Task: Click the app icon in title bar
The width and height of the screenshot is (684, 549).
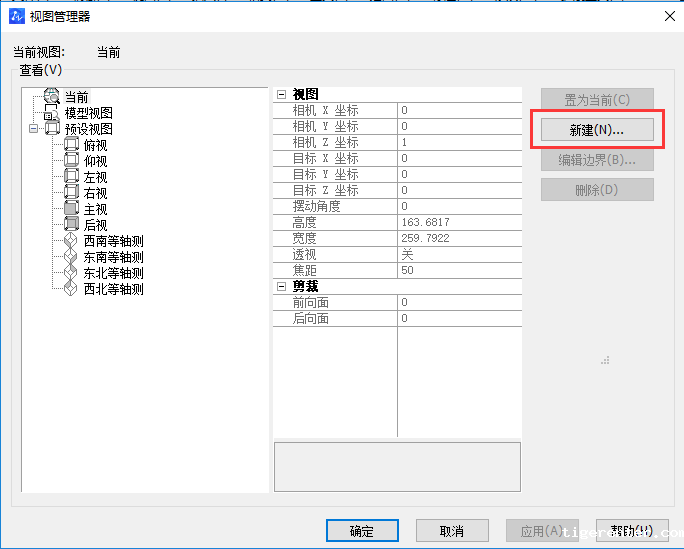Action: click(x=16, y=15)
